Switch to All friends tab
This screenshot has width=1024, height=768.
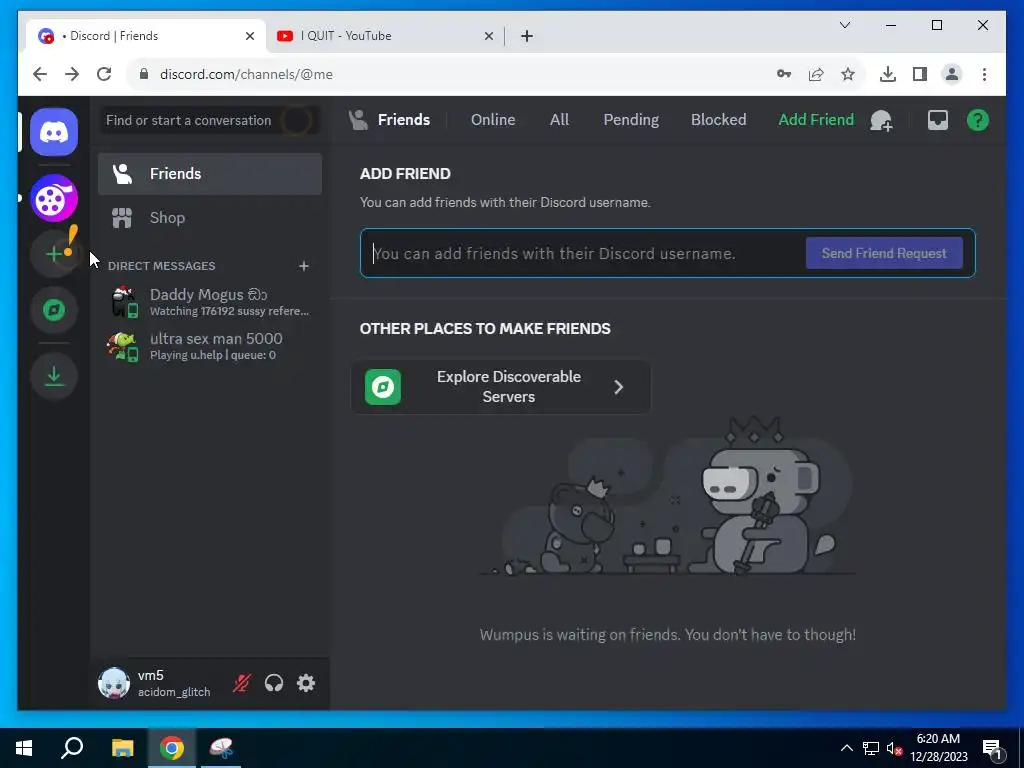click(x=559, y=120)
